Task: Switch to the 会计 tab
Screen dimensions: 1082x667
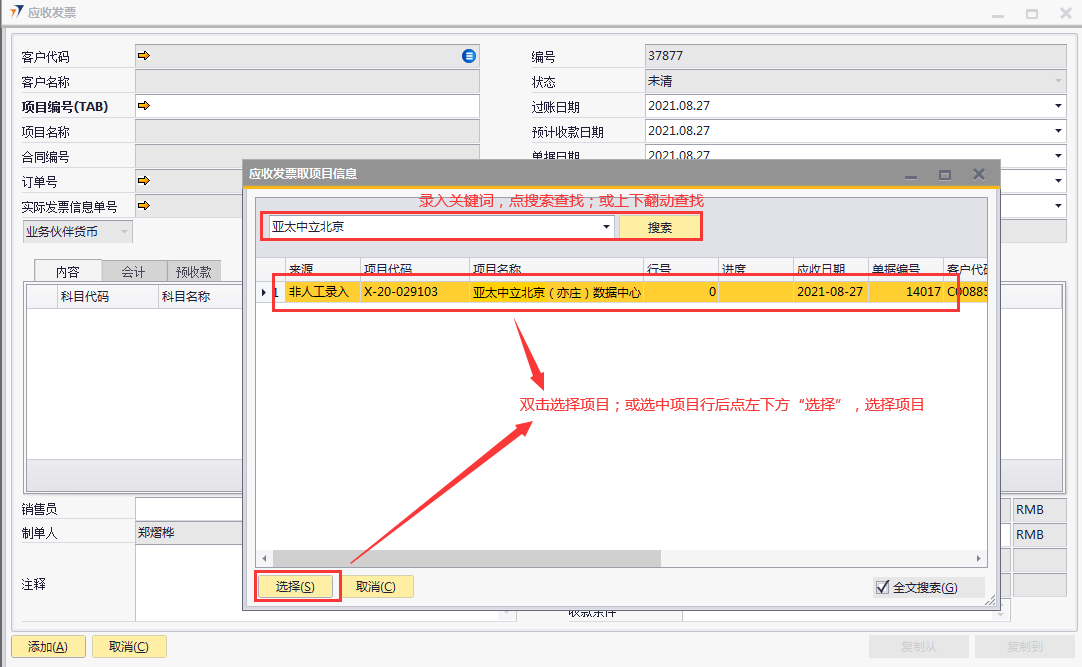Action: pyautogui.click(x=133, y=271)
